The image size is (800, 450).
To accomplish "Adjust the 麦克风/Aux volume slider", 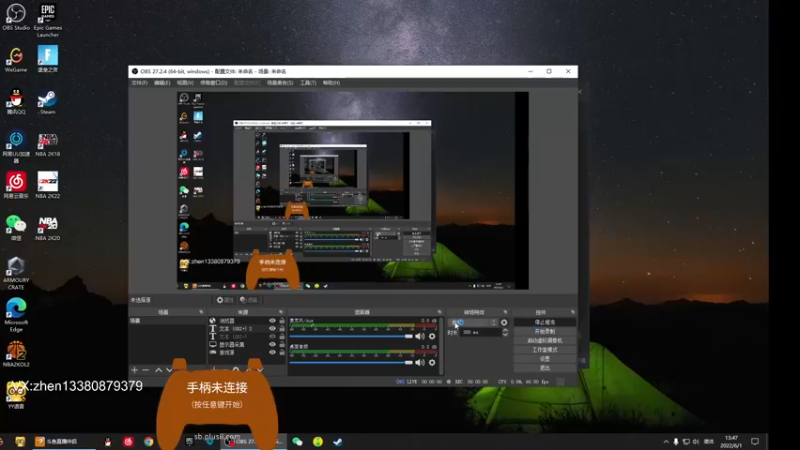I will [351, 336].
